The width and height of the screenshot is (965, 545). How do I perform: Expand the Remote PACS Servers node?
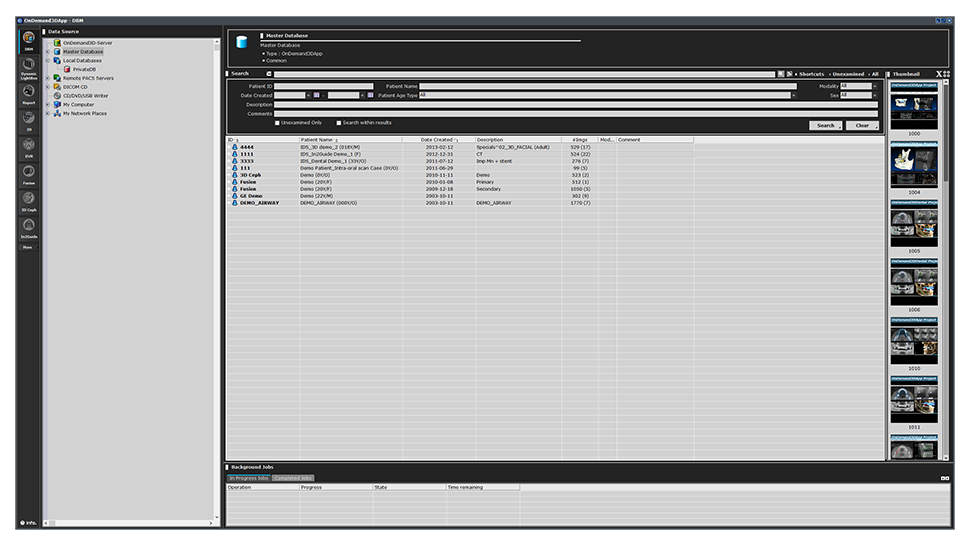[48, 78]
